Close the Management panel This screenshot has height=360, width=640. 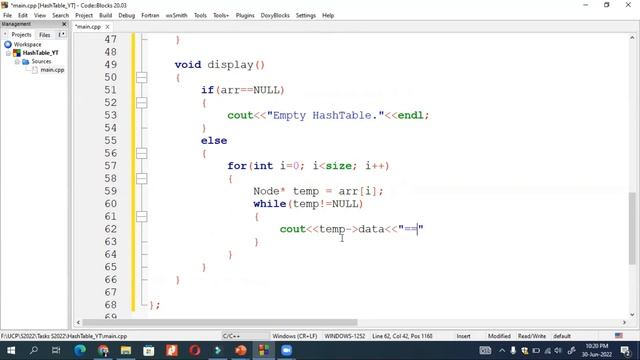pyautogui.click(x=64, y=24)
